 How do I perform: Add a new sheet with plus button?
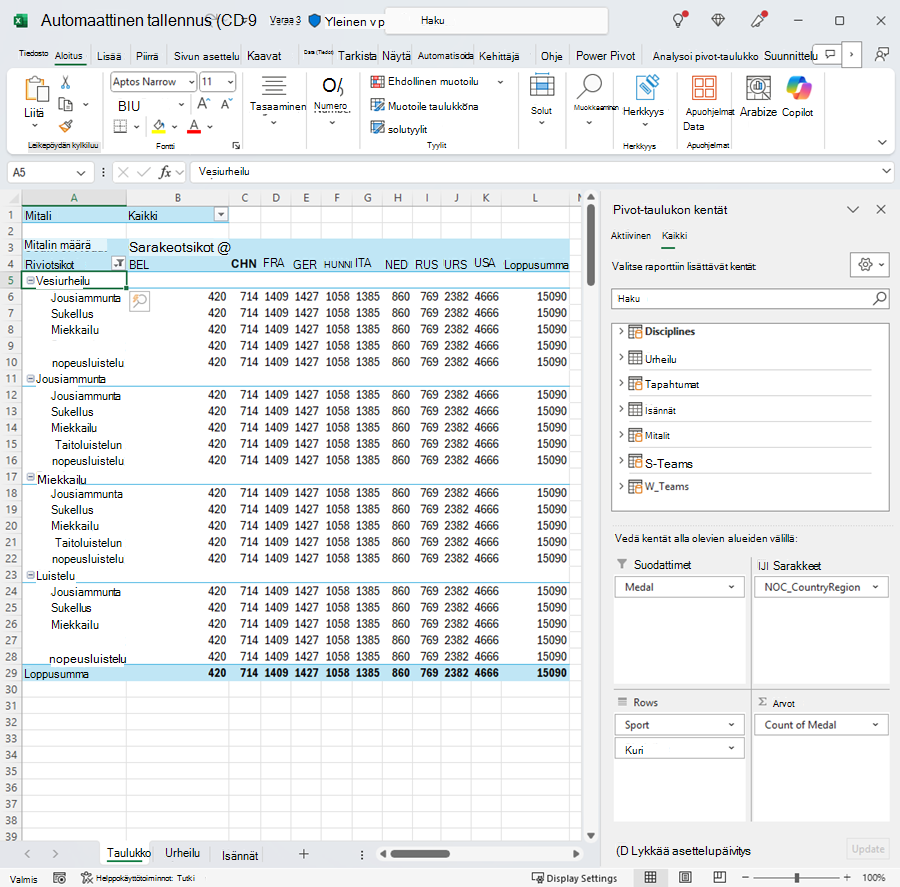(x=304, y=854)
